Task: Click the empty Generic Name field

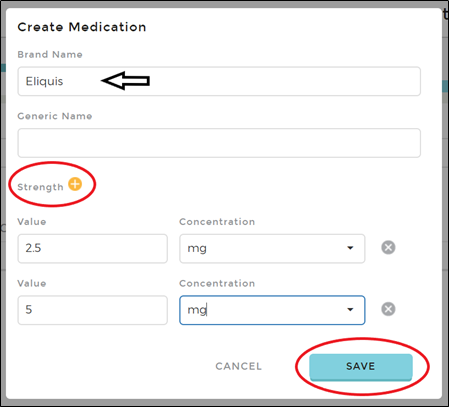Action: [x=219, y=143]
